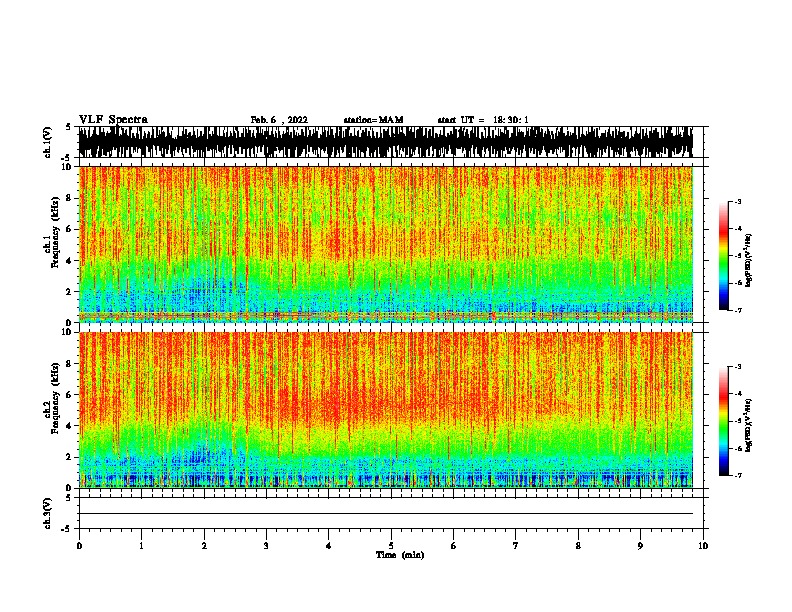Click the ch.1 color bar unit label
This screenshot has height=612, width=792.
(748, 260)
